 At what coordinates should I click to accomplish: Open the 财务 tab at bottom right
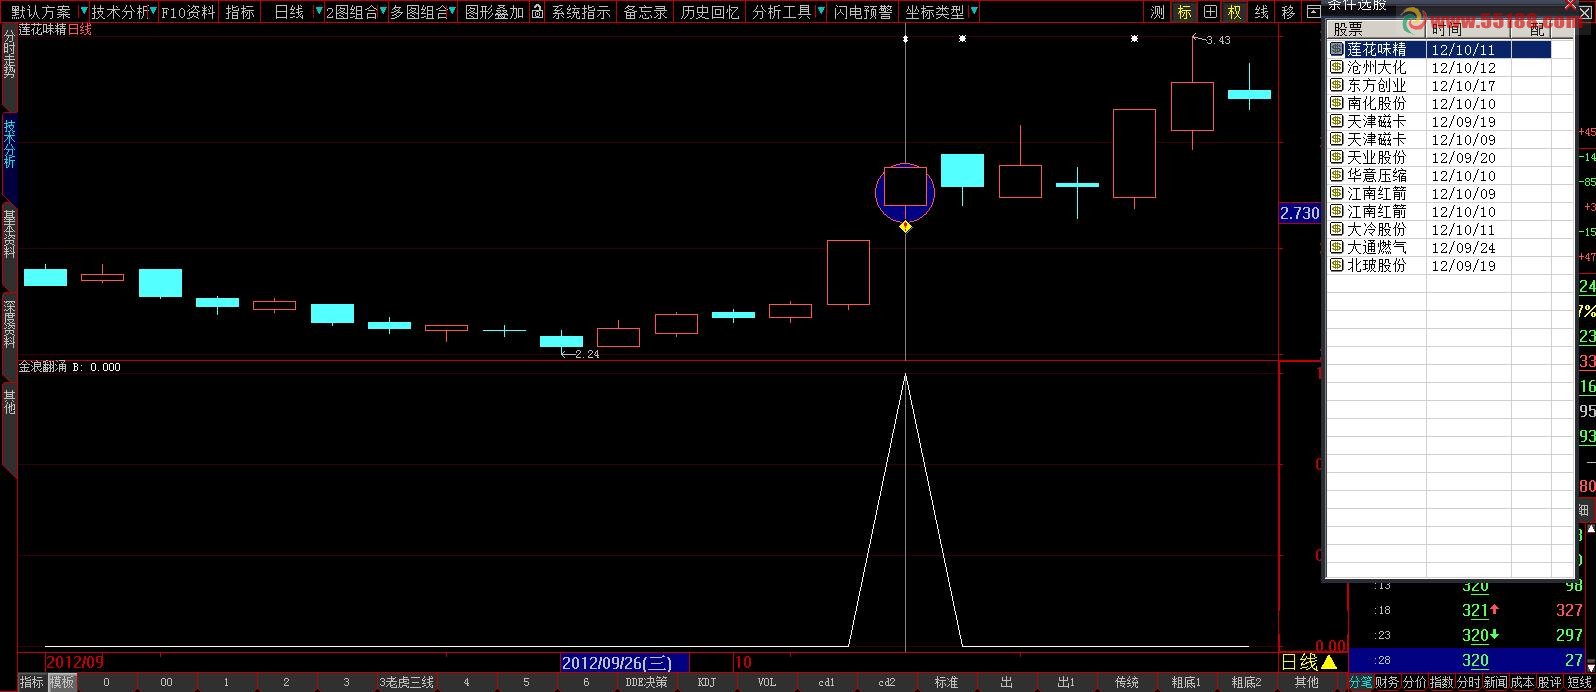[1387, 682]
